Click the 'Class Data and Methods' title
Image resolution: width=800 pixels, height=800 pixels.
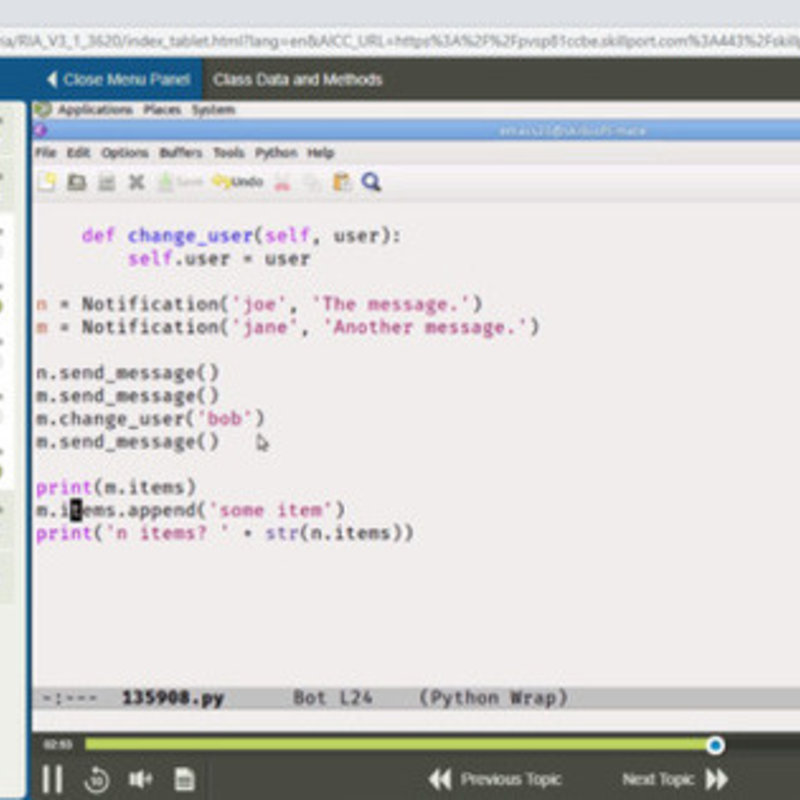(297, 80)
